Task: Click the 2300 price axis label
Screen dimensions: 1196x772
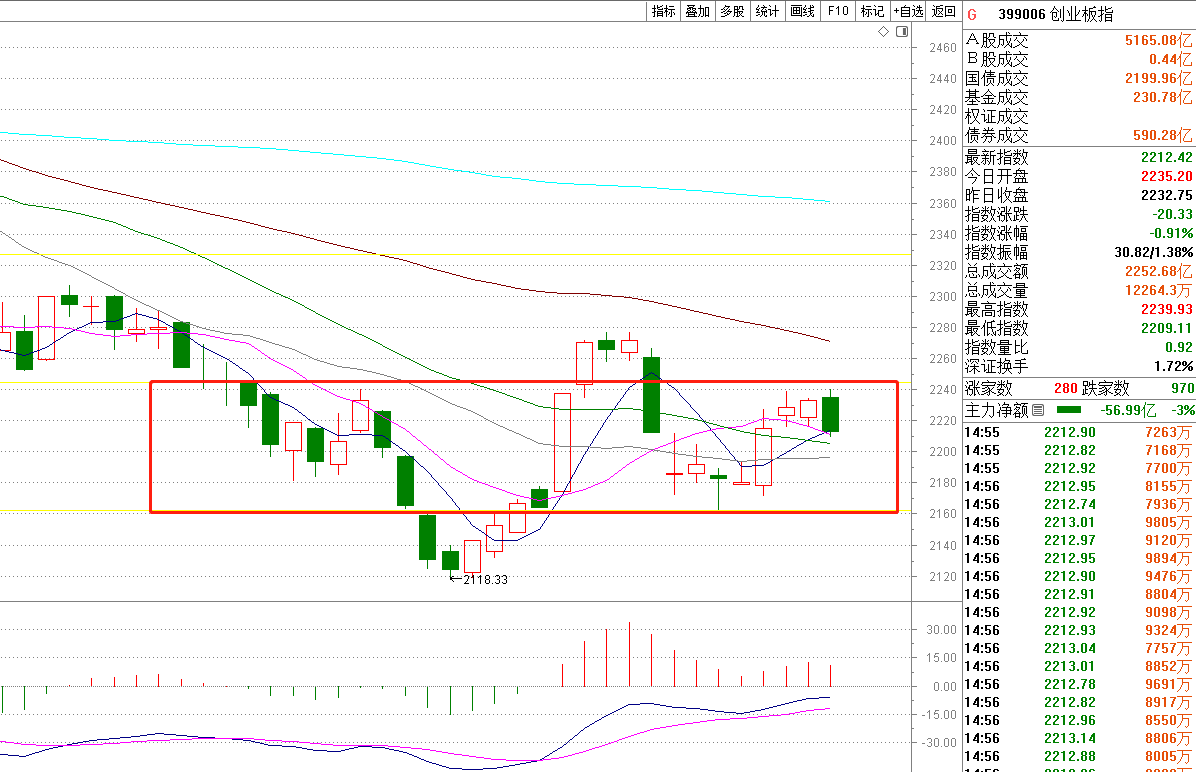Action: 943,297
